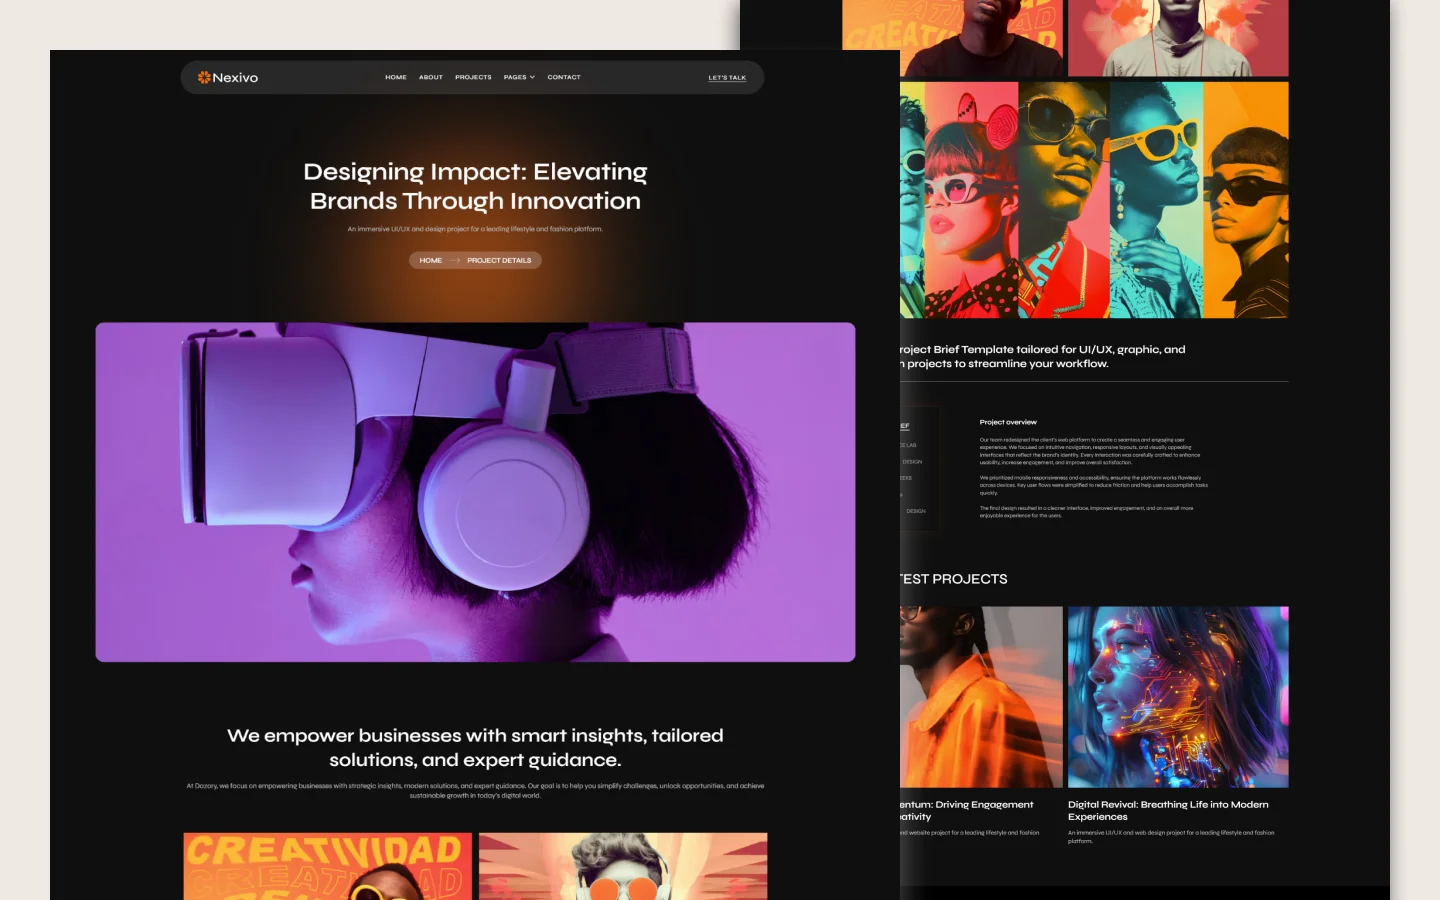
Task: Open the orange jacket man project image
Action: pyautogui.click(x=981, y=697)
